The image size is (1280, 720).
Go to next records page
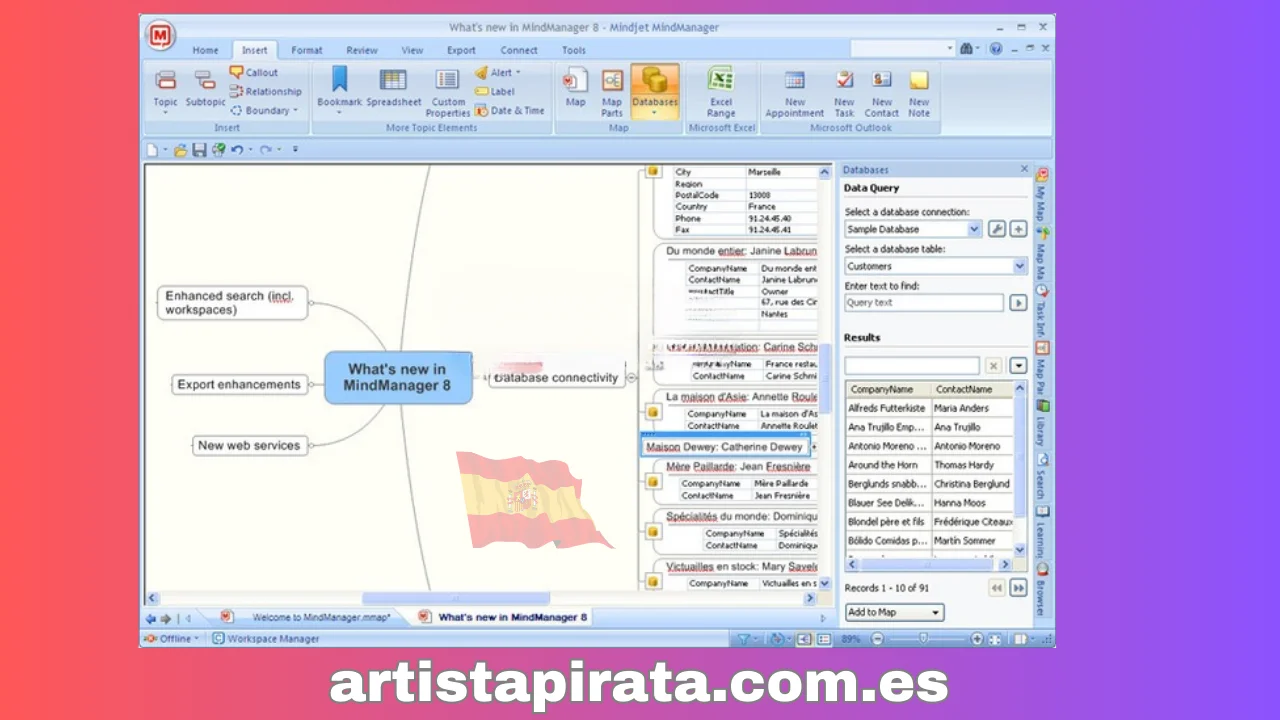(1018, 588)
